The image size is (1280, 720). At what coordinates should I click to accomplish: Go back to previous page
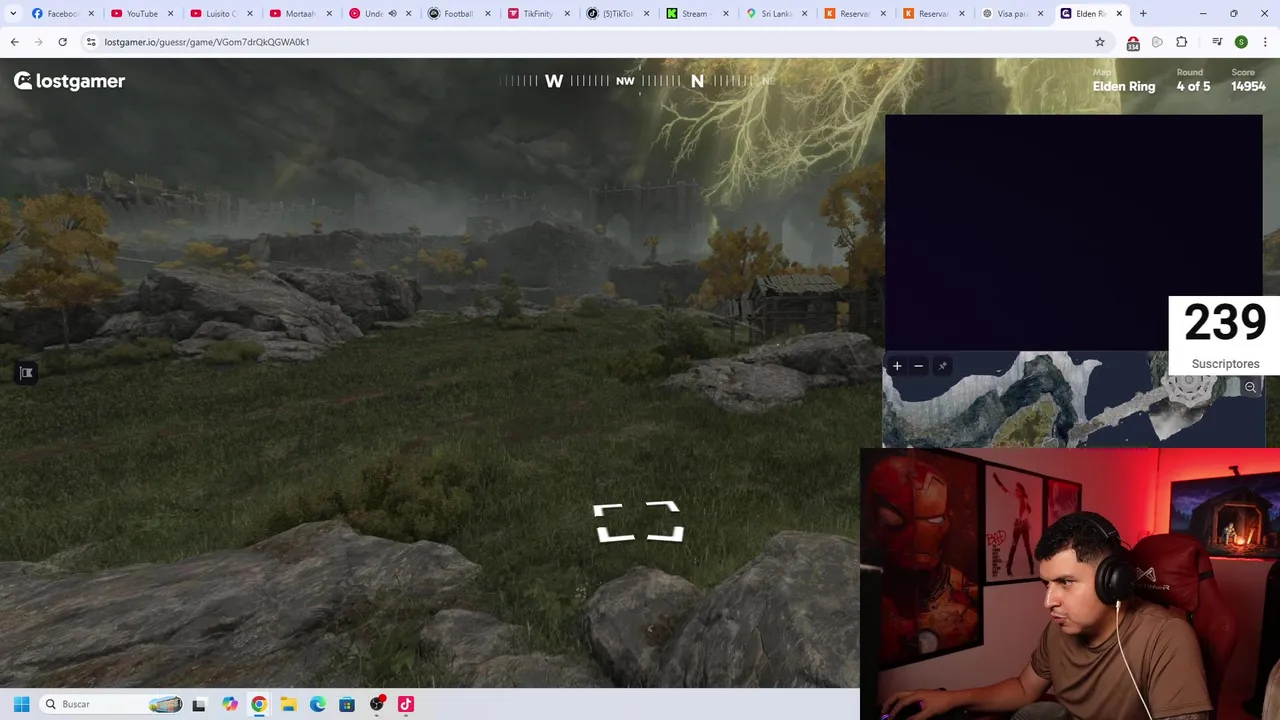click(x=14, y=42)
